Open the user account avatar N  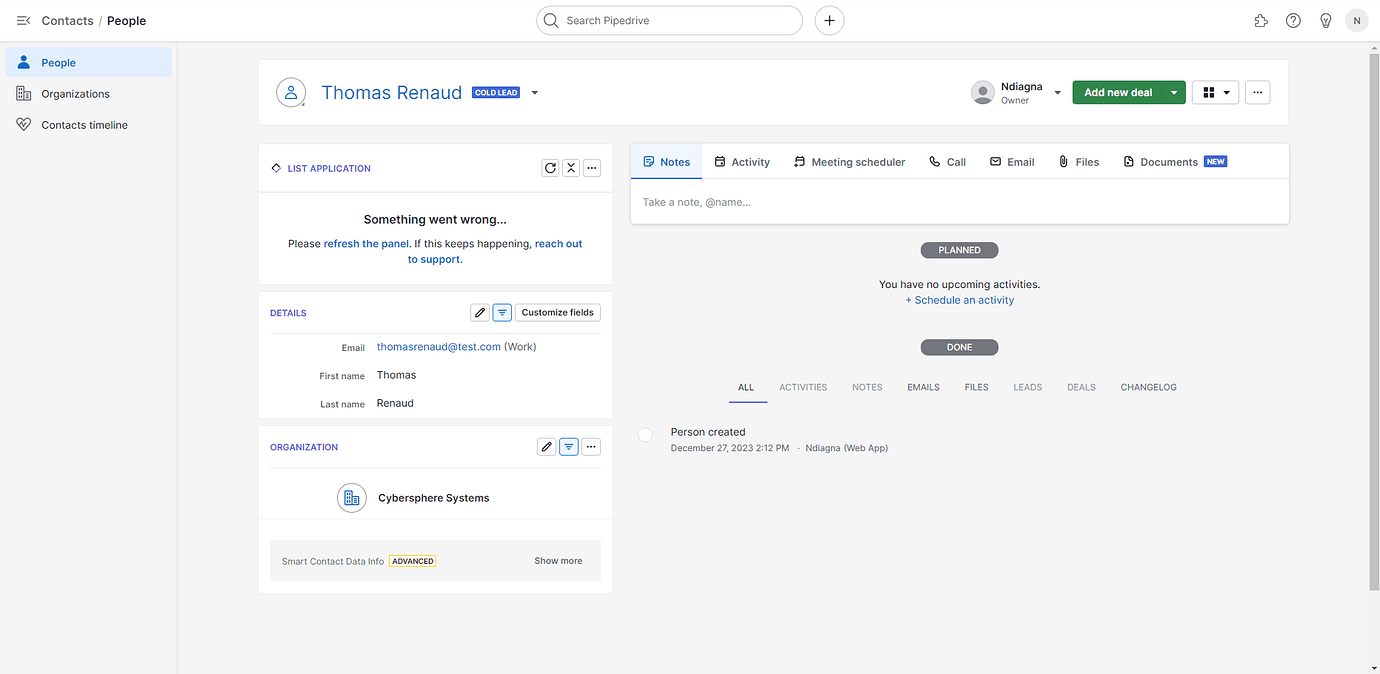(1357, 20)
